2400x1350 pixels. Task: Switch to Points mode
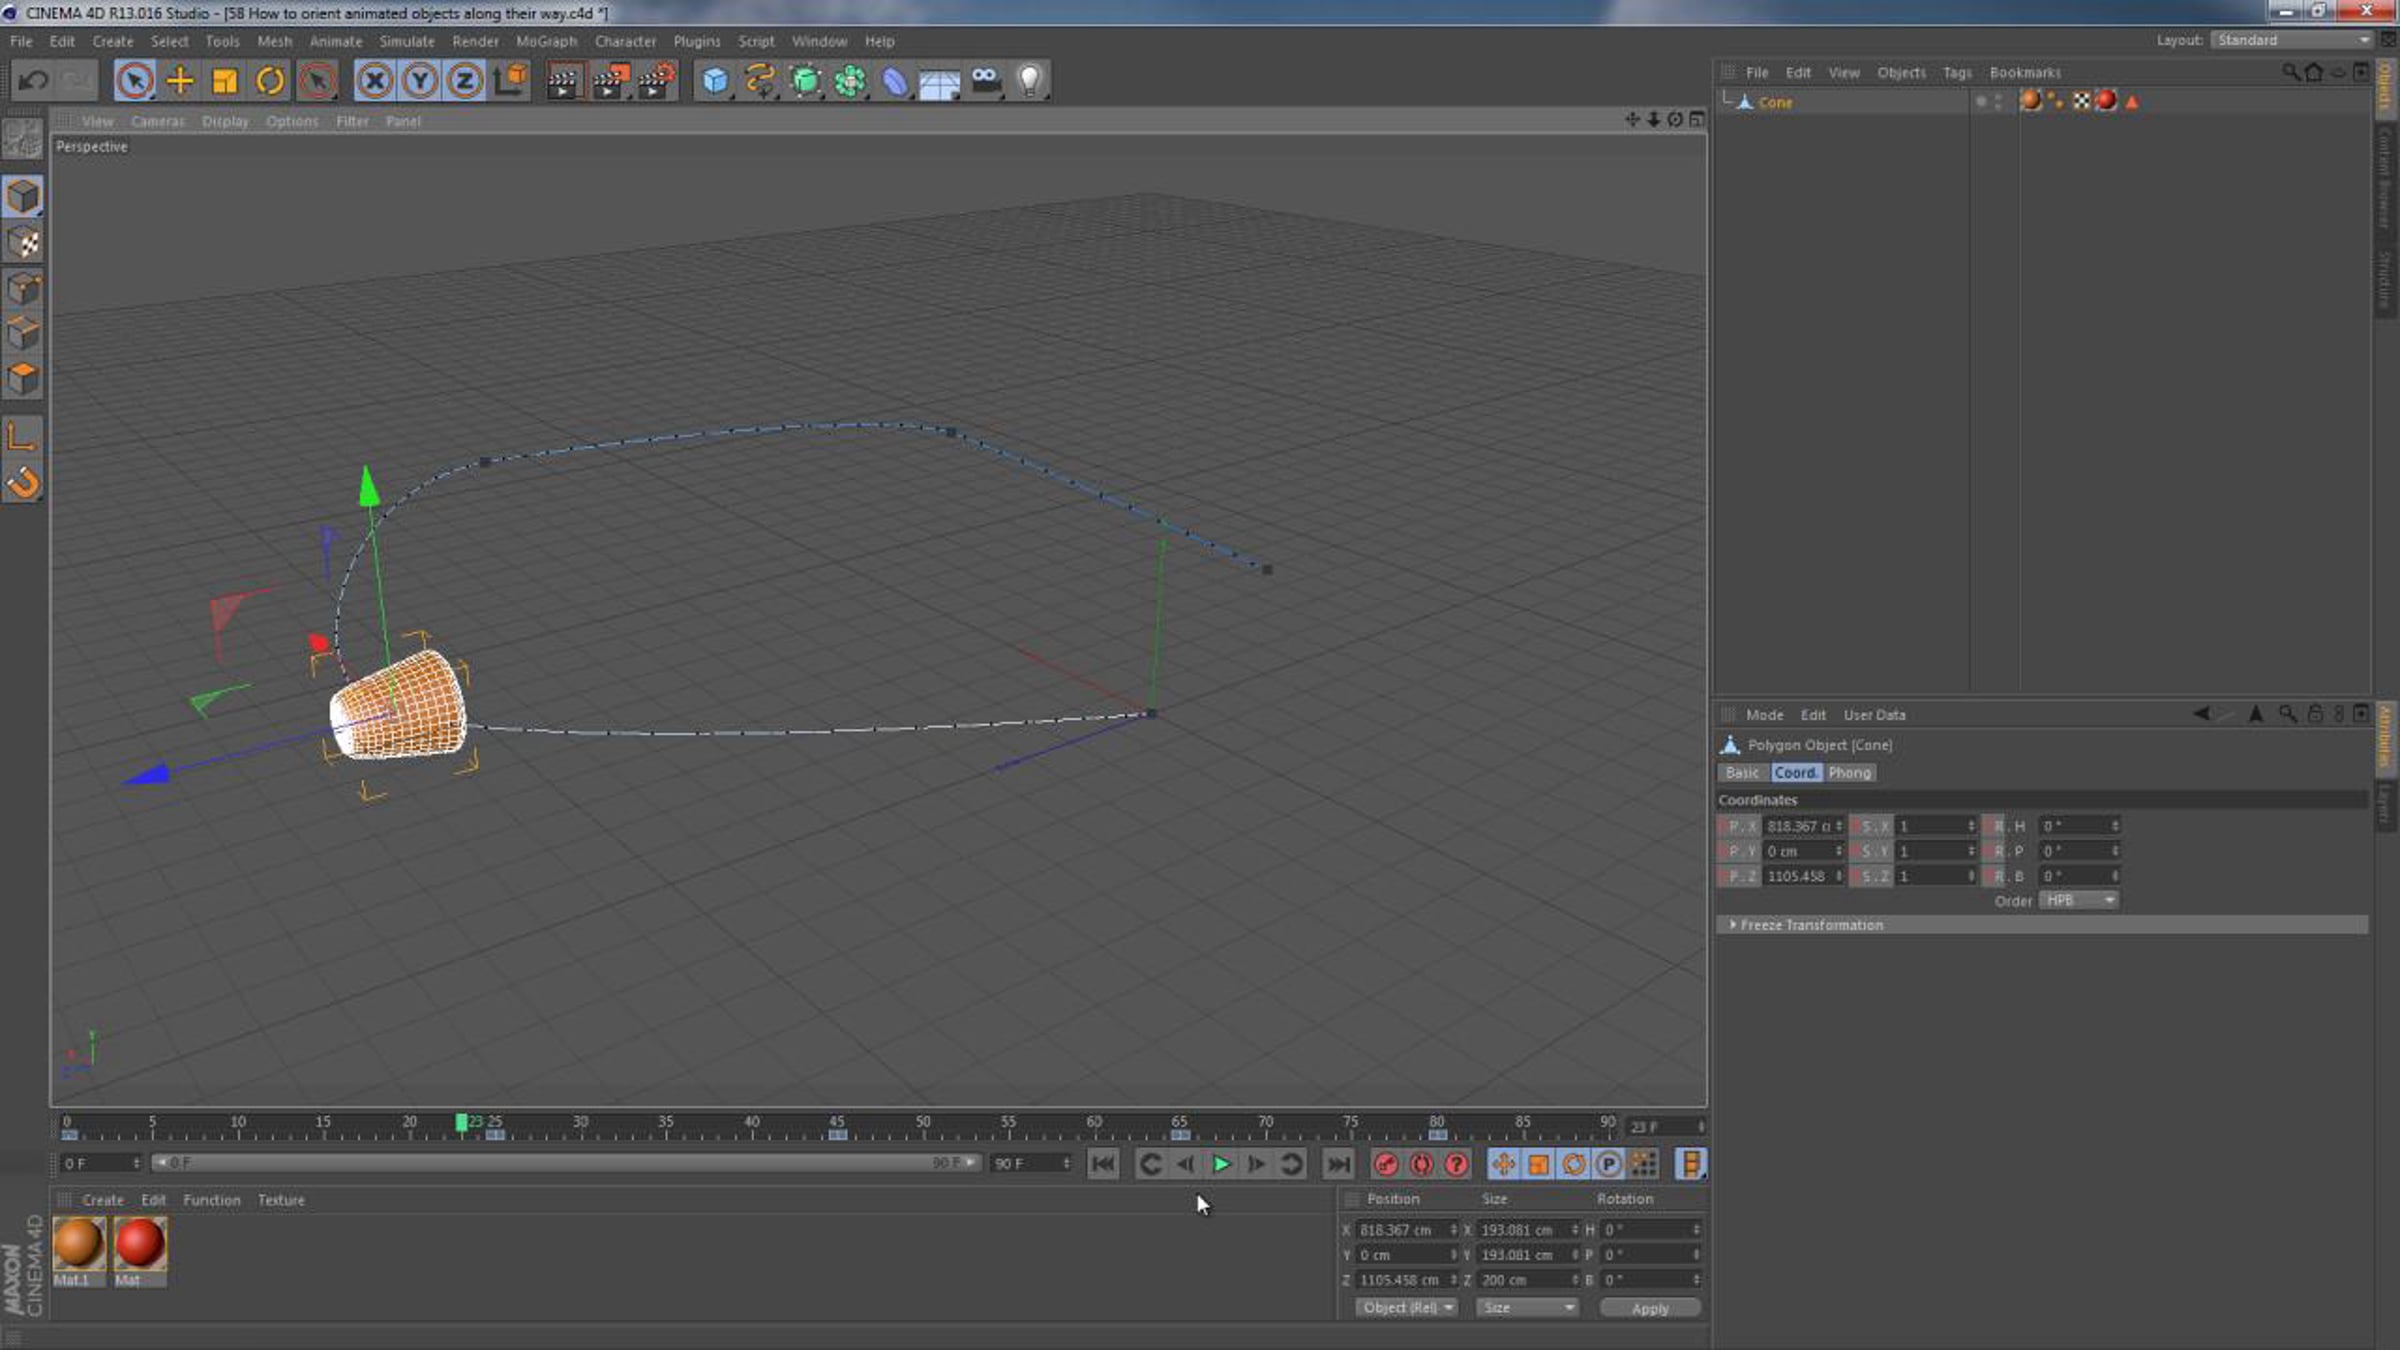(x=22, y=288)
